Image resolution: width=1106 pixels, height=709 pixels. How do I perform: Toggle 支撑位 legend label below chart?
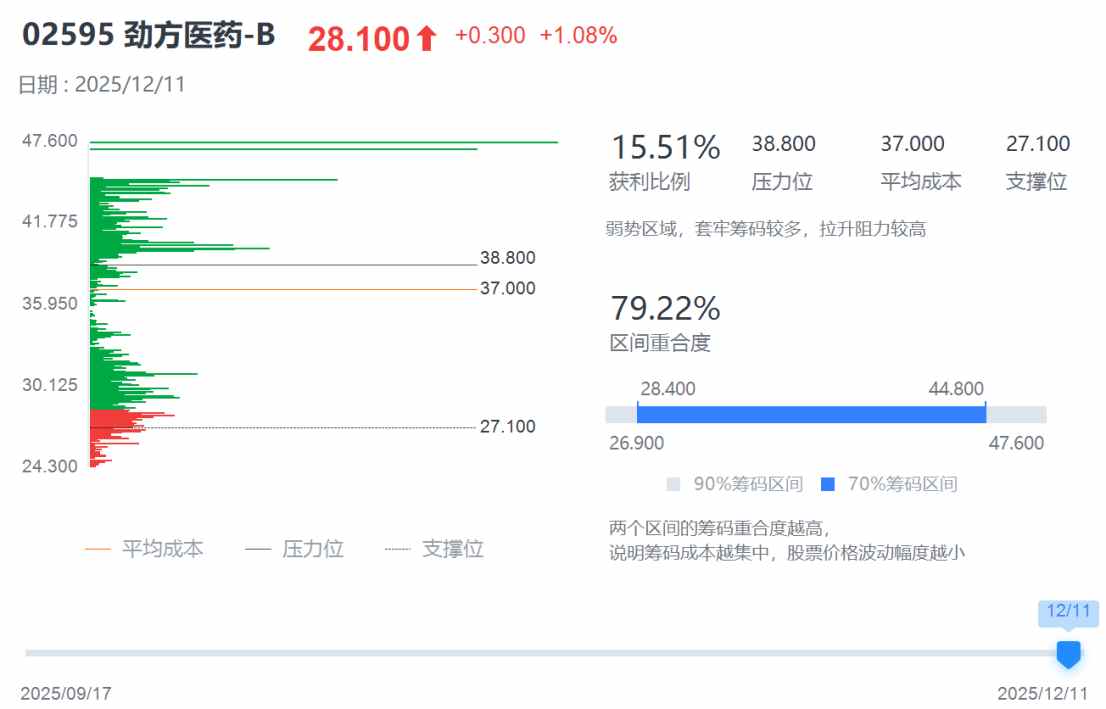(x=452, y=549)
